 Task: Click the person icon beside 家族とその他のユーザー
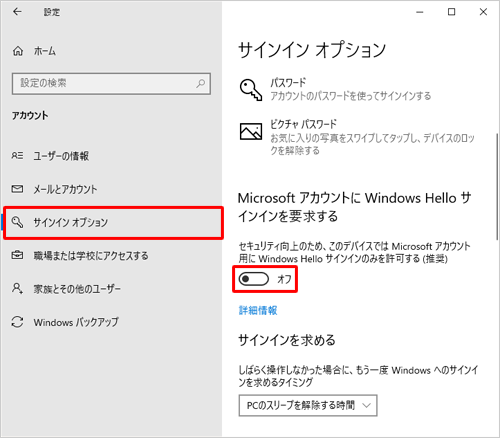pos(17,288)
